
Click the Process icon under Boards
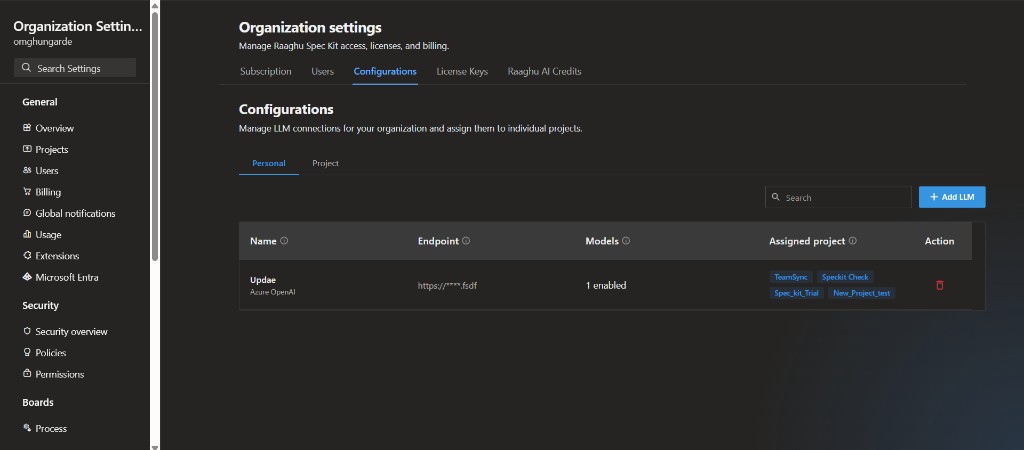point(27,428)
